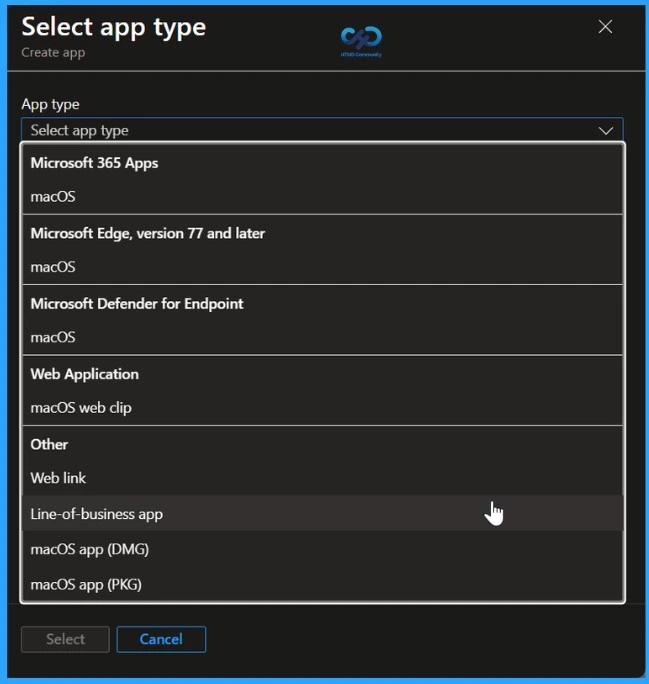Click the Other group header

click(49, 445)
